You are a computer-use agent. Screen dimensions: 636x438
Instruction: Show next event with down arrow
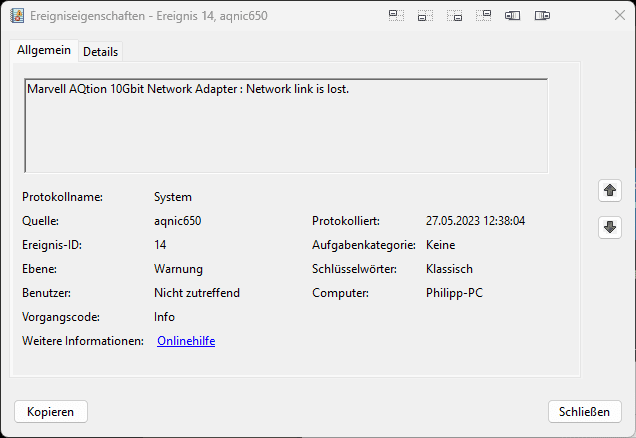pyautogui.click(x=610, y=227)
